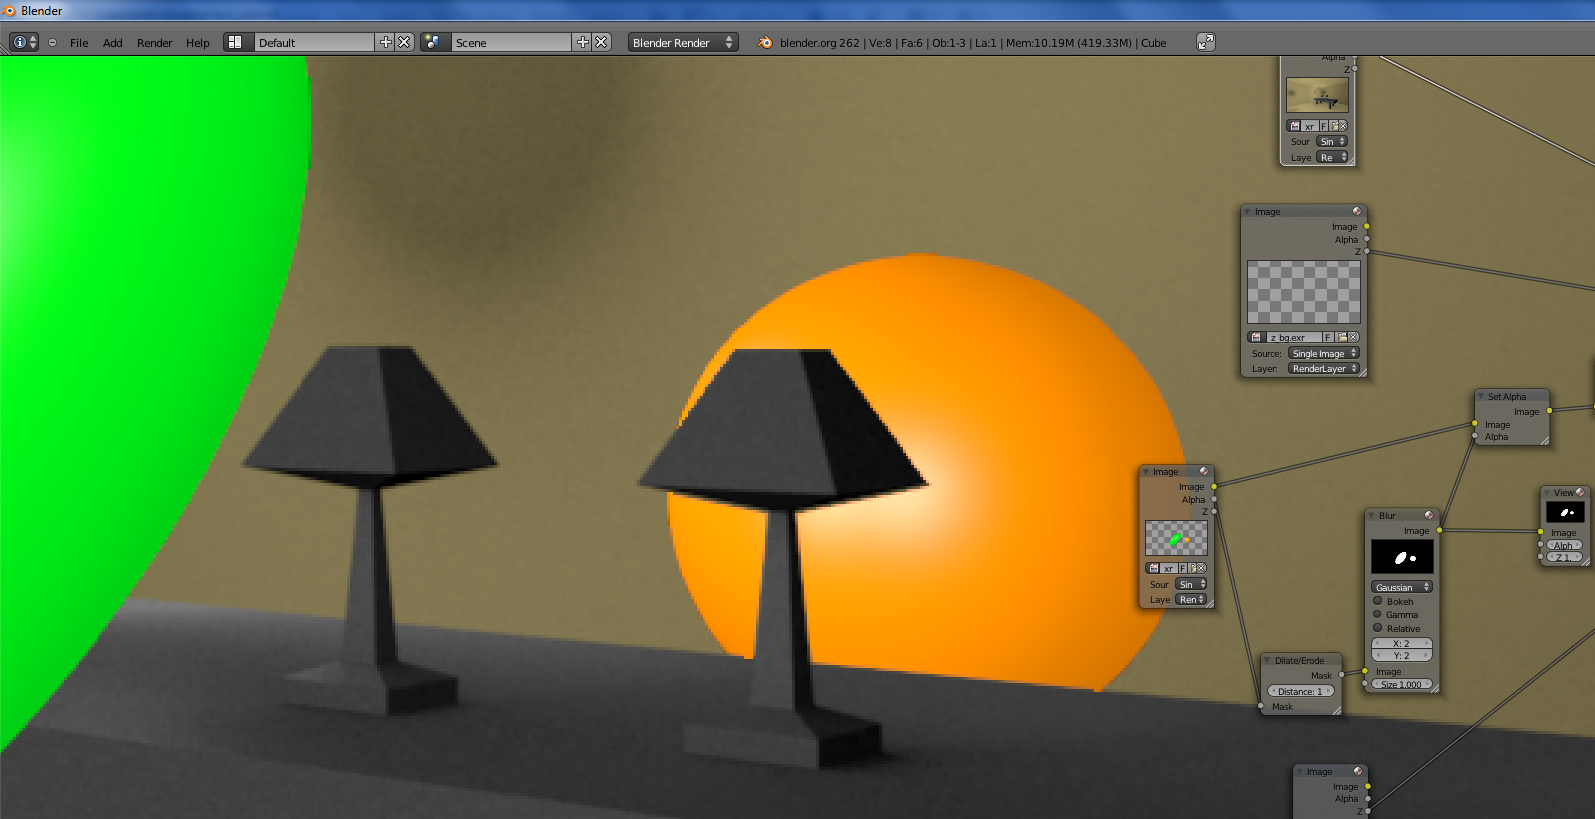1595x819 pixels.
Task: Click the z_bg.exr image name field
Action: click(x=1294, y=338)
